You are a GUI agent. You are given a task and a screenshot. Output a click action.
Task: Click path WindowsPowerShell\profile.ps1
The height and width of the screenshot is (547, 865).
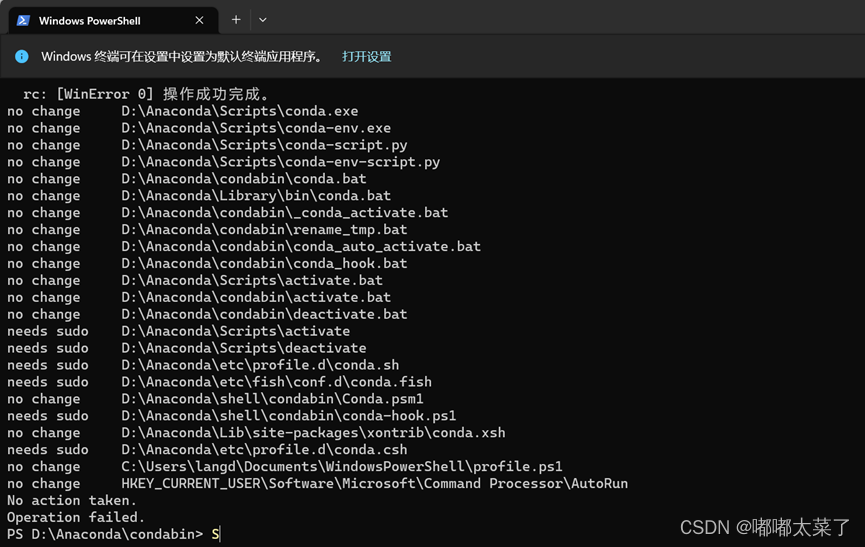[x=342, y=466]
